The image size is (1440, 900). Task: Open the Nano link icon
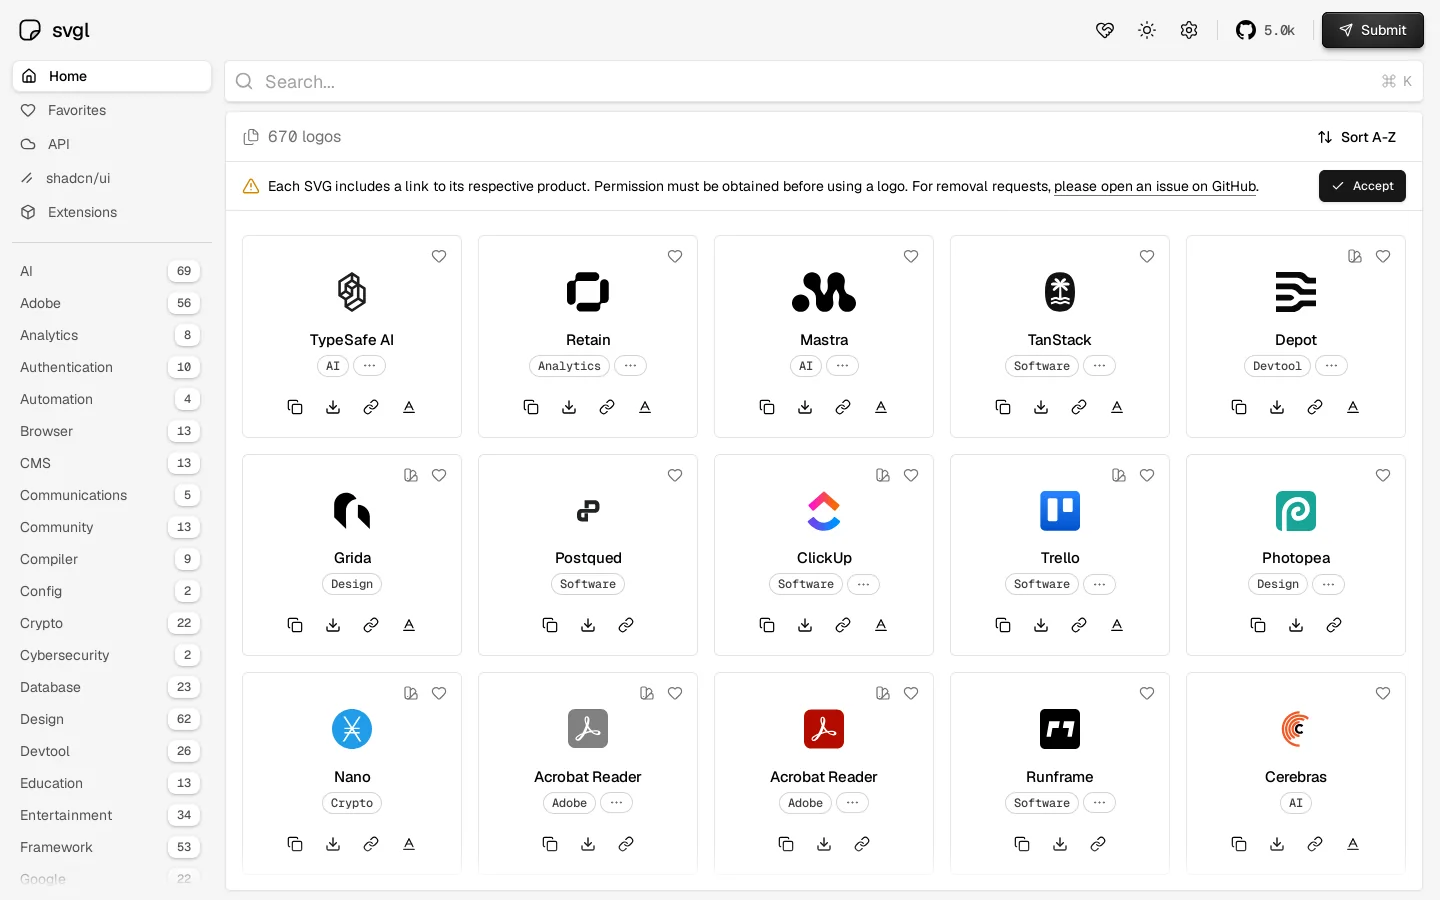point(371,844)
